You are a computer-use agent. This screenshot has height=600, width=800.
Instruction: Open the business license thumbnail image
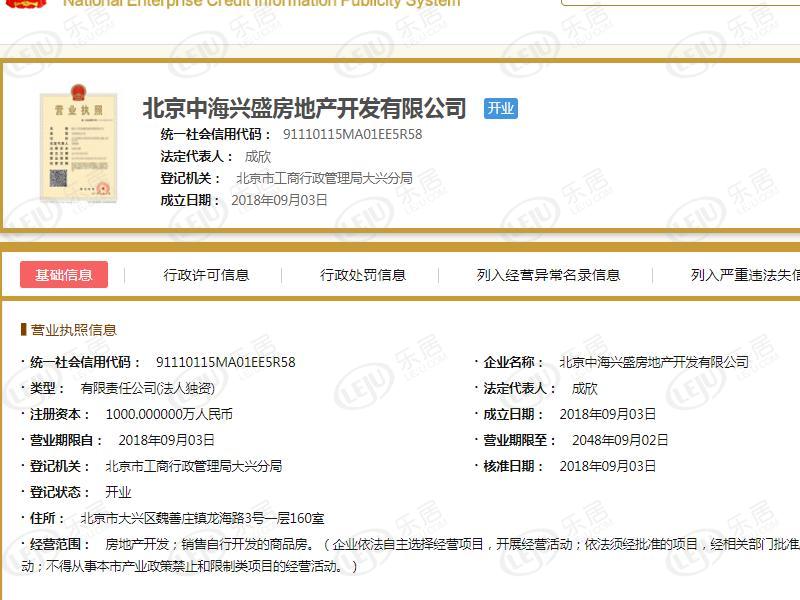tap(79, 144)
